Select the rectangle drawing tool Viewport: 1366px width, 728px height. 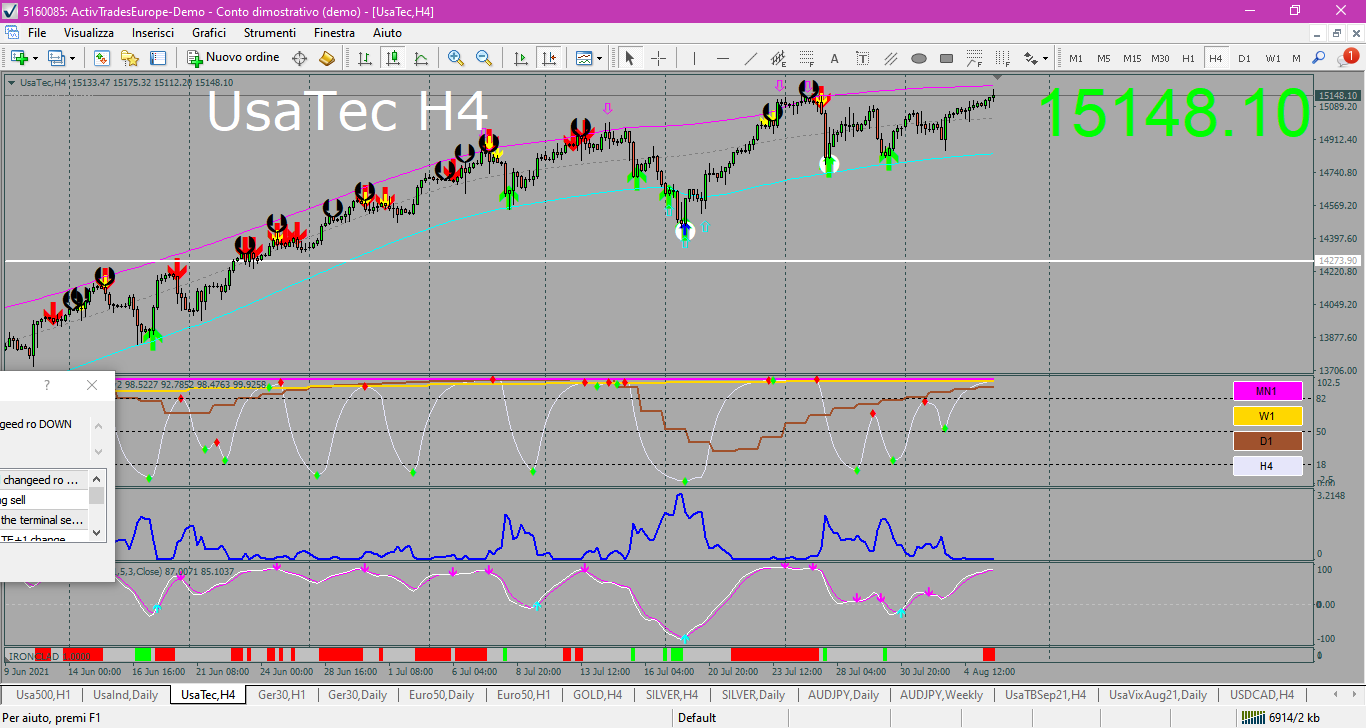click(x=947, y=58)
